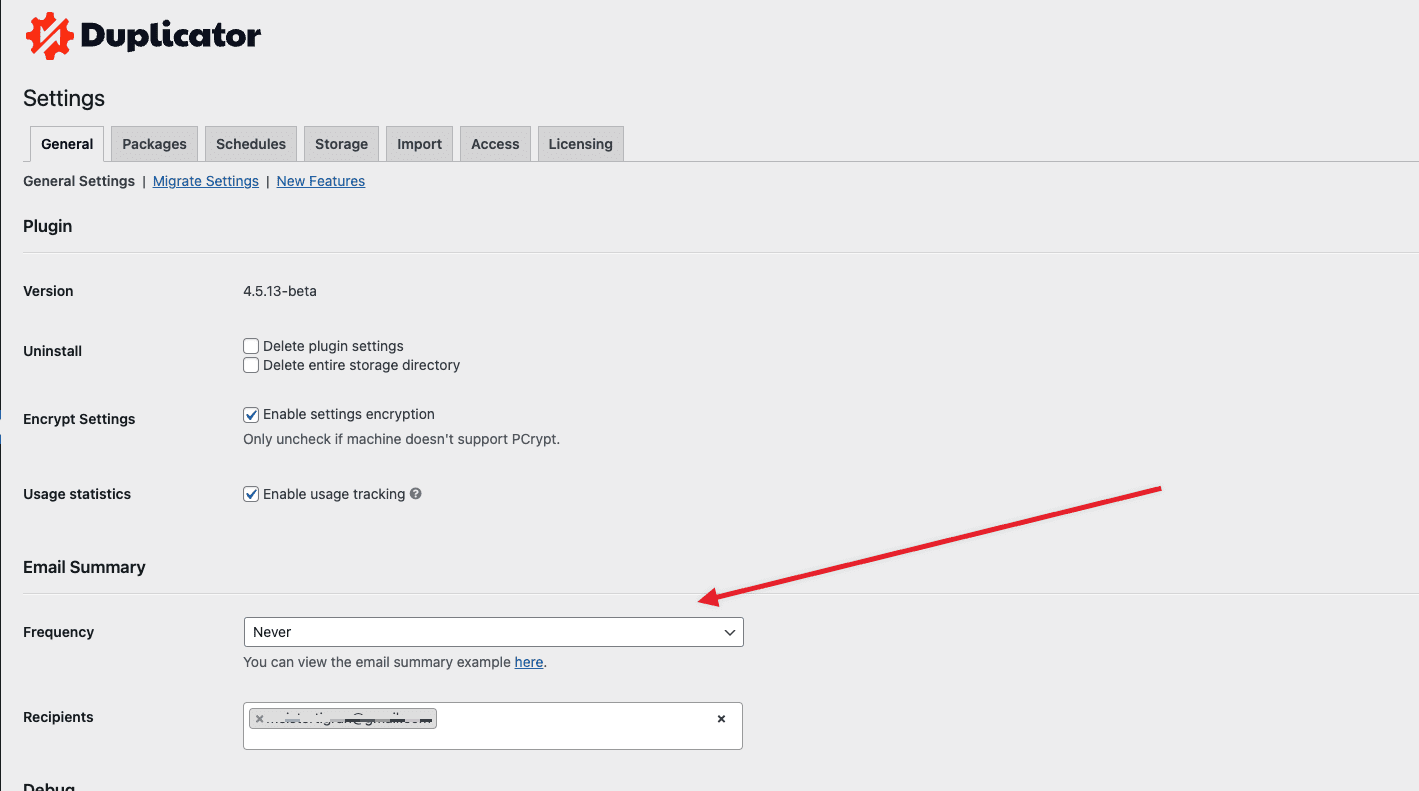Click the PCrypt hint text under encryption
This screenshot has height=791, width=1419.
pyautogui.click(x=401, y=439)
